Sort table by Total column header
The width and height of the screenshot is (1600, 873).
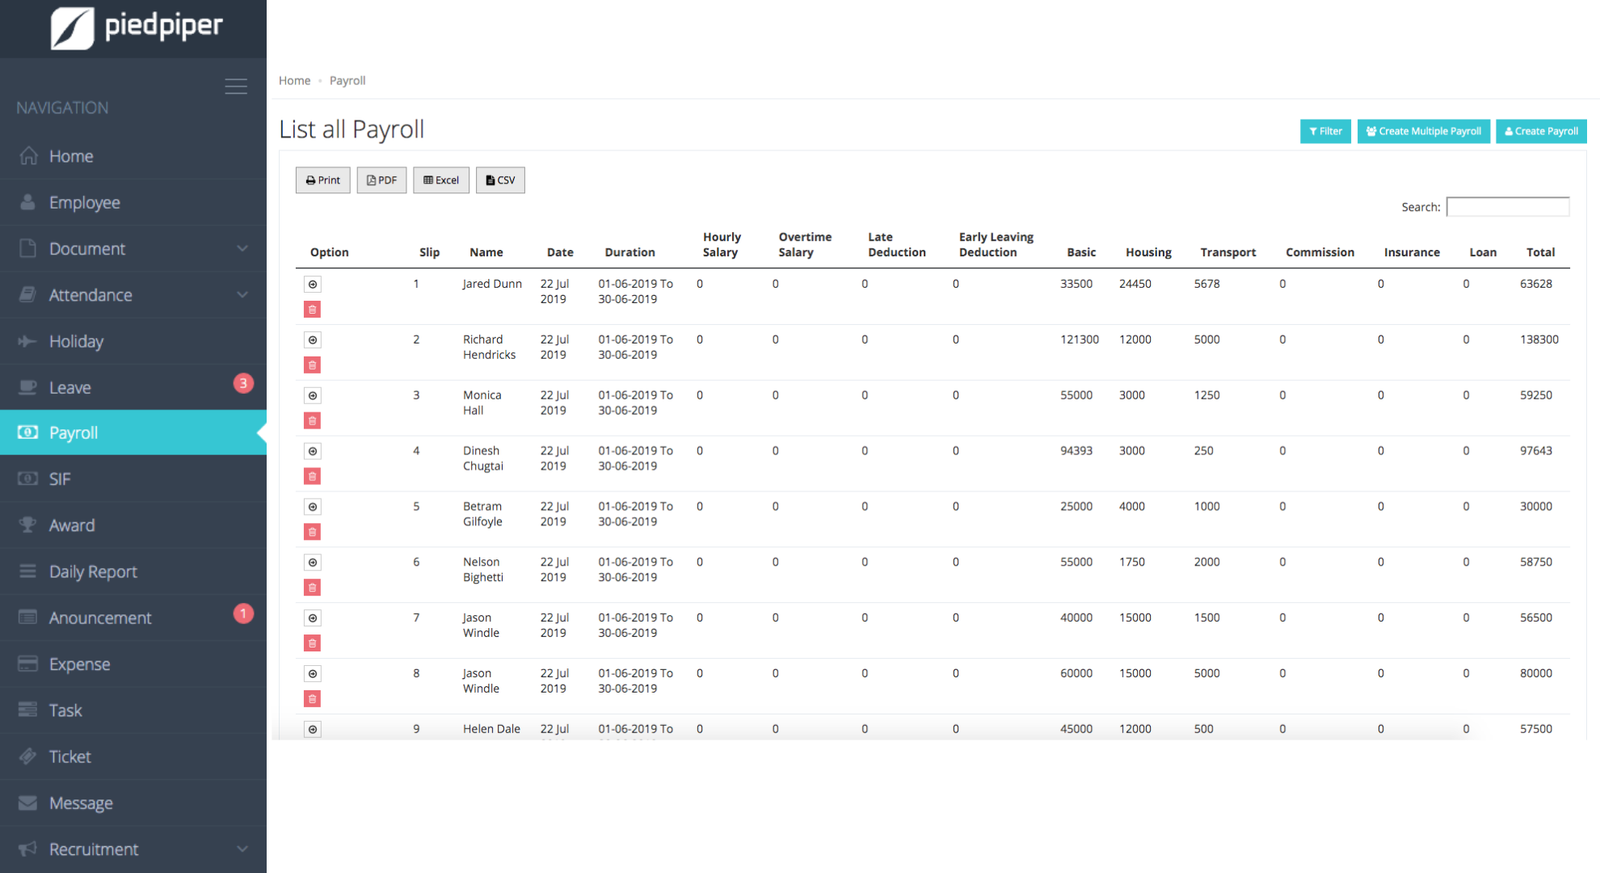pos(1540,253)
